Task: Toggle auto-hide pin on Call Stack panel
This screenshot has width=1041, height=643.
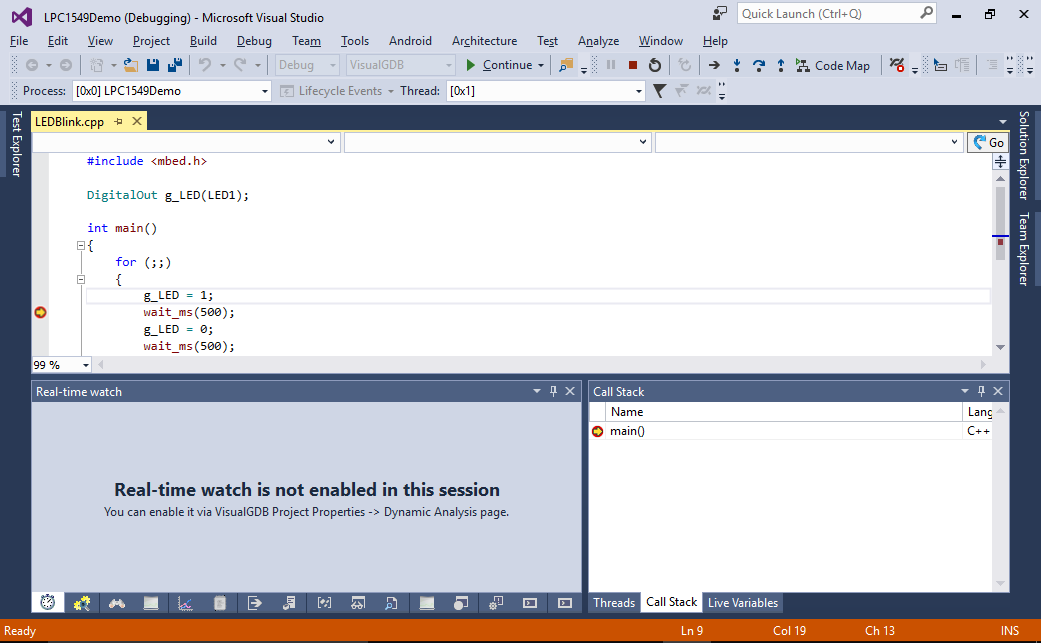Action: (x=981, y=392)
